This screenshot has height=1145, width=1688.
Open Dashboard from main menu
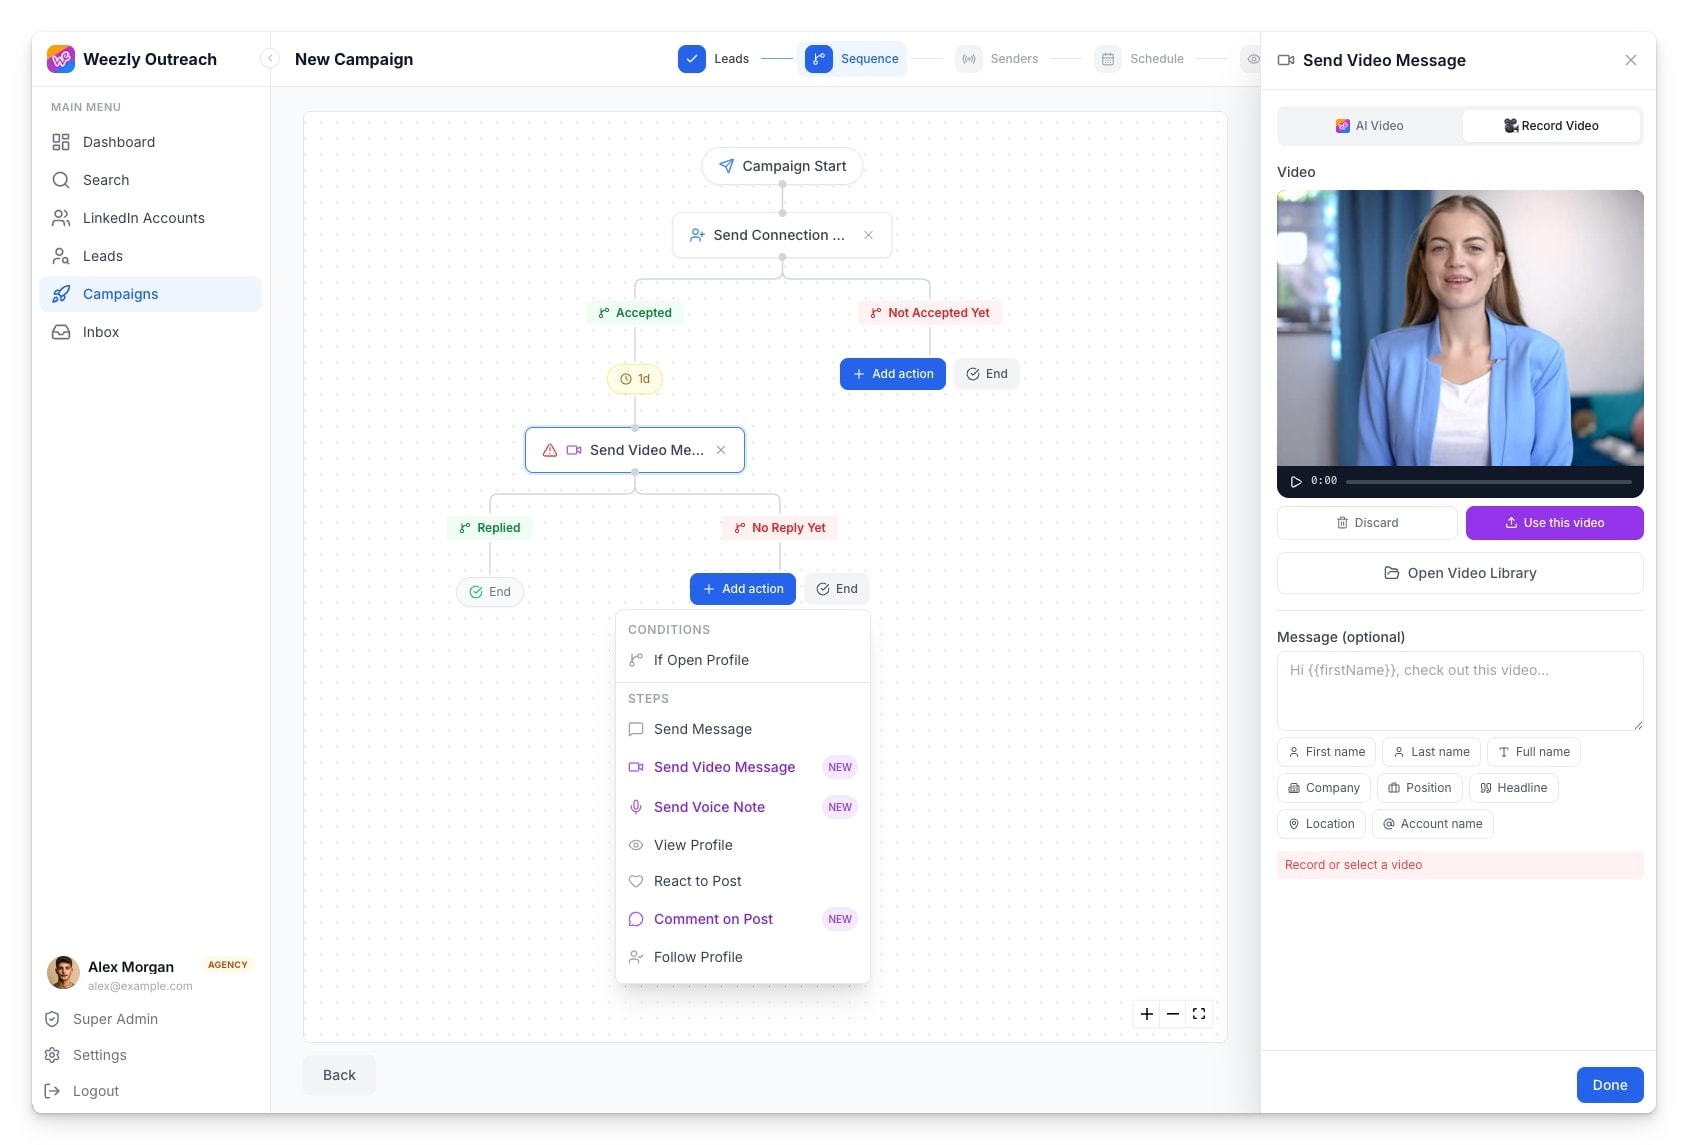coord(150,142)
